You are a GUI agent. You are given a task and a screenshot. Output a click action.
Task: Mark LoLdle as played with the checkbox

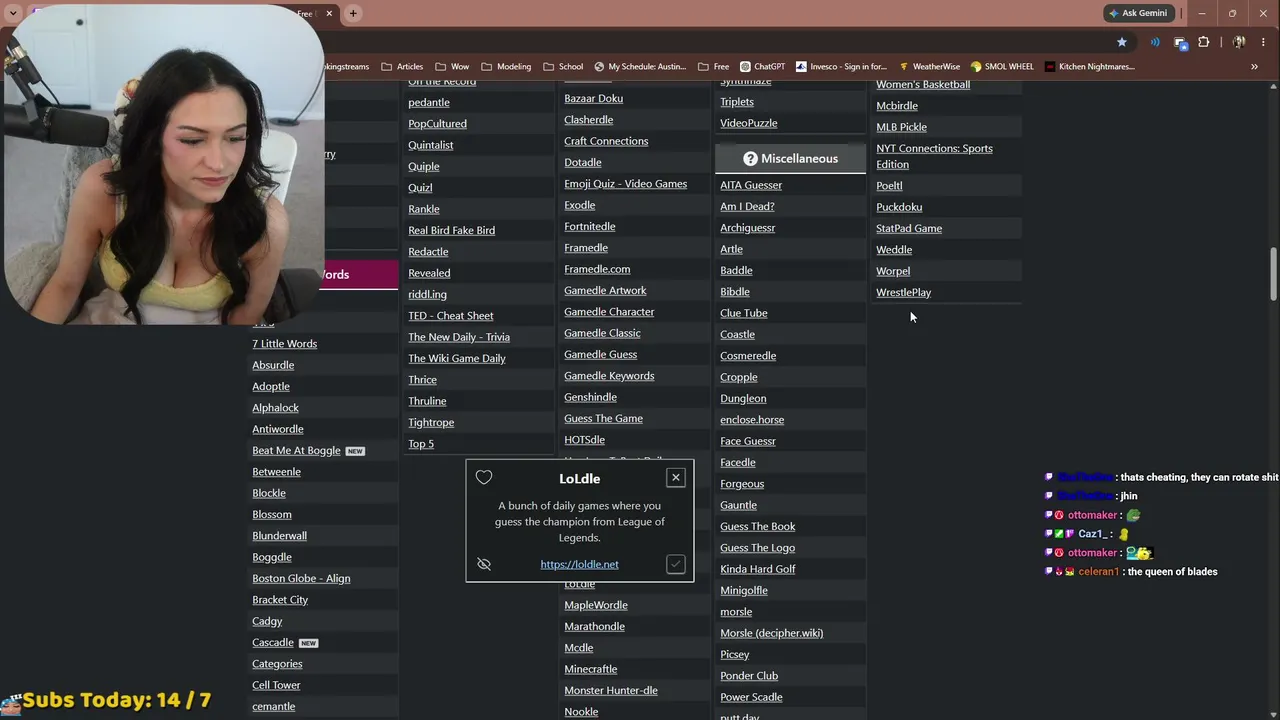click(x=676, y=564)
